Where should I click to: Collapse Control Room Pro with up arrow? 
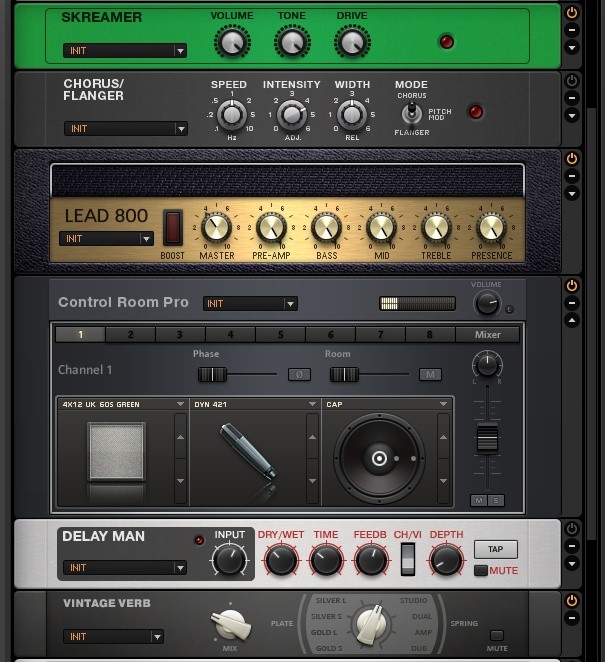(572, 320)
